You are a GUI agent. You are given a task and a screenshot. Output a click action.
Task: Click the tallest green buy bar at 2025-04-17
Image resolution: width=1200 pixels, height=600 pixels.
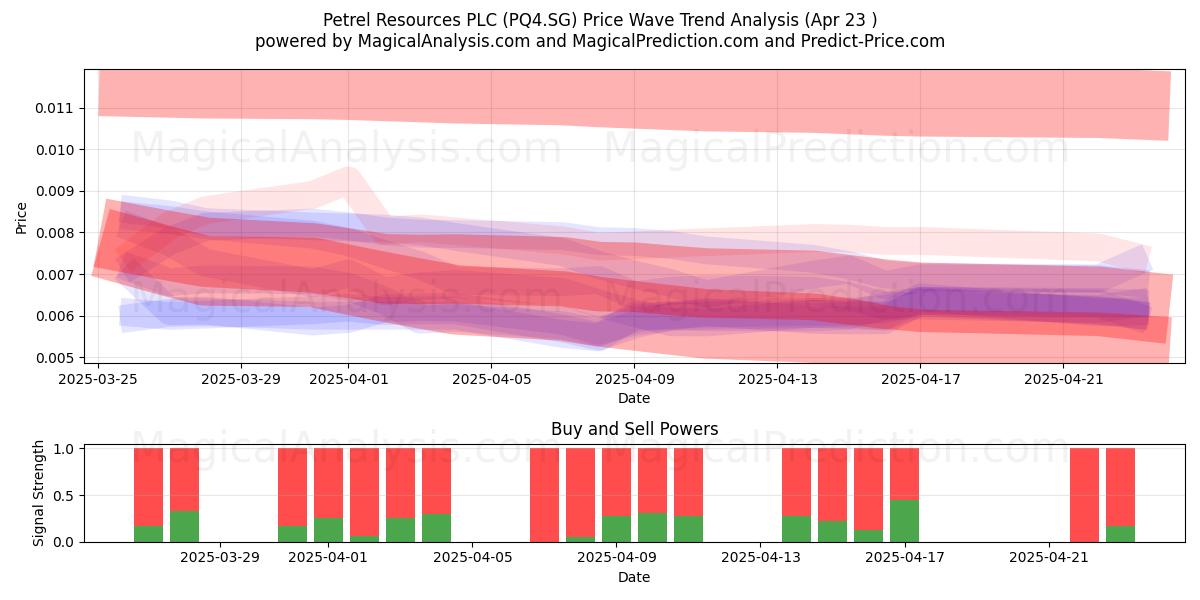click(x=904, y=521)
